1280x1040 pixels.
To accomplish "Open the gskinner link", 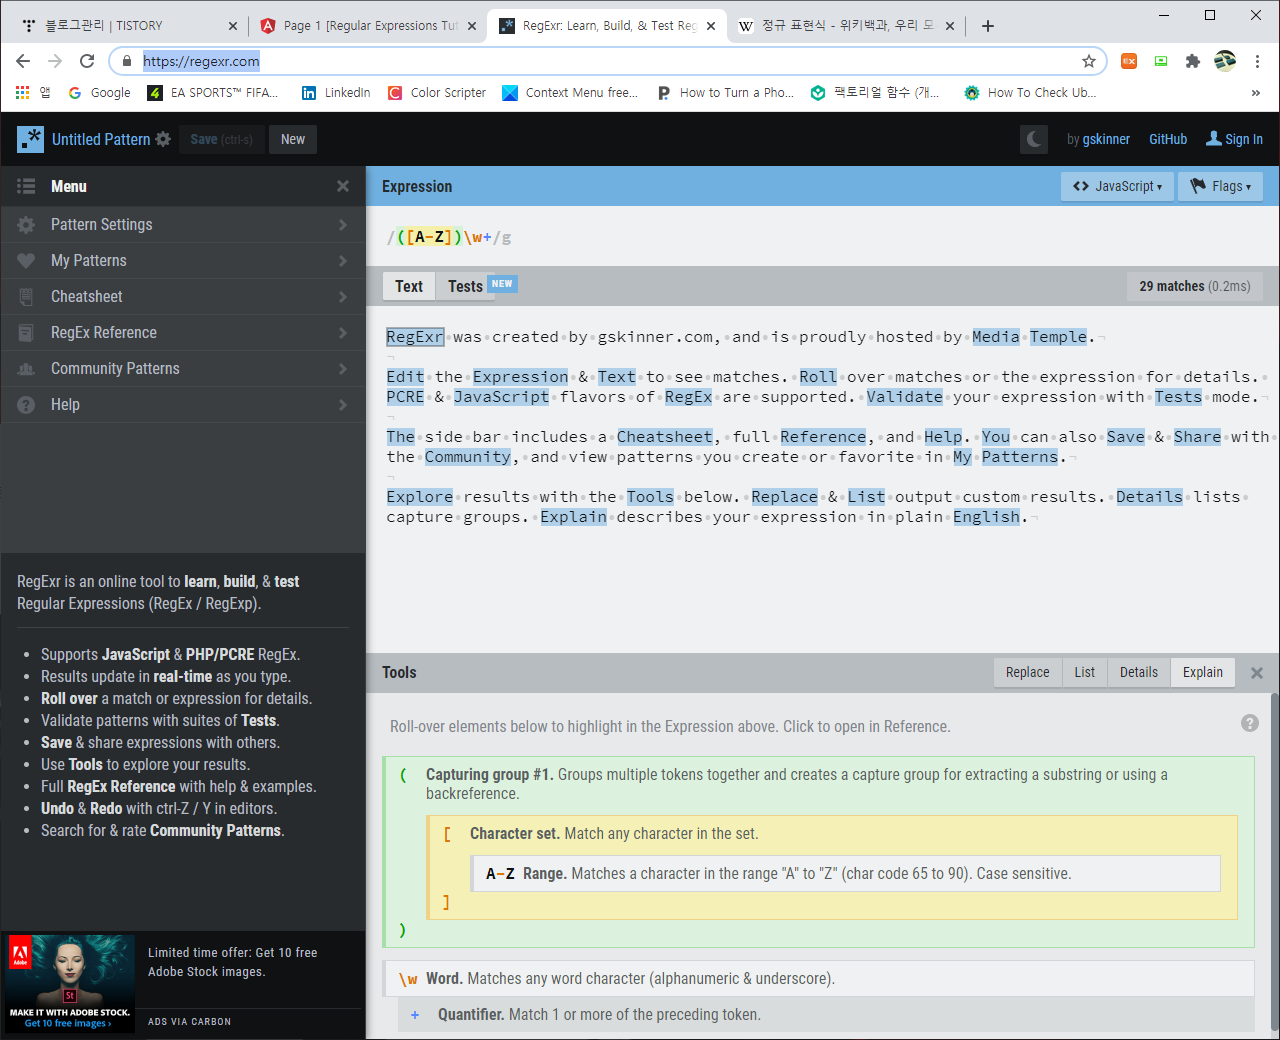I will click(1106, 139).
